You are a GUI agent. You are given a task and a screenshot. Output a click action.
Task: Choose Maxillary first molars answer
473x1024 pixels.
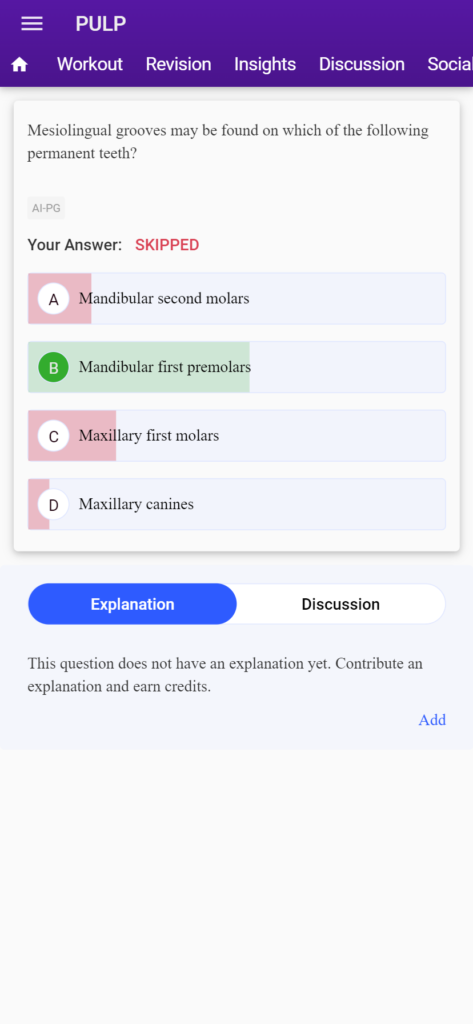click(x=236, y=436)
